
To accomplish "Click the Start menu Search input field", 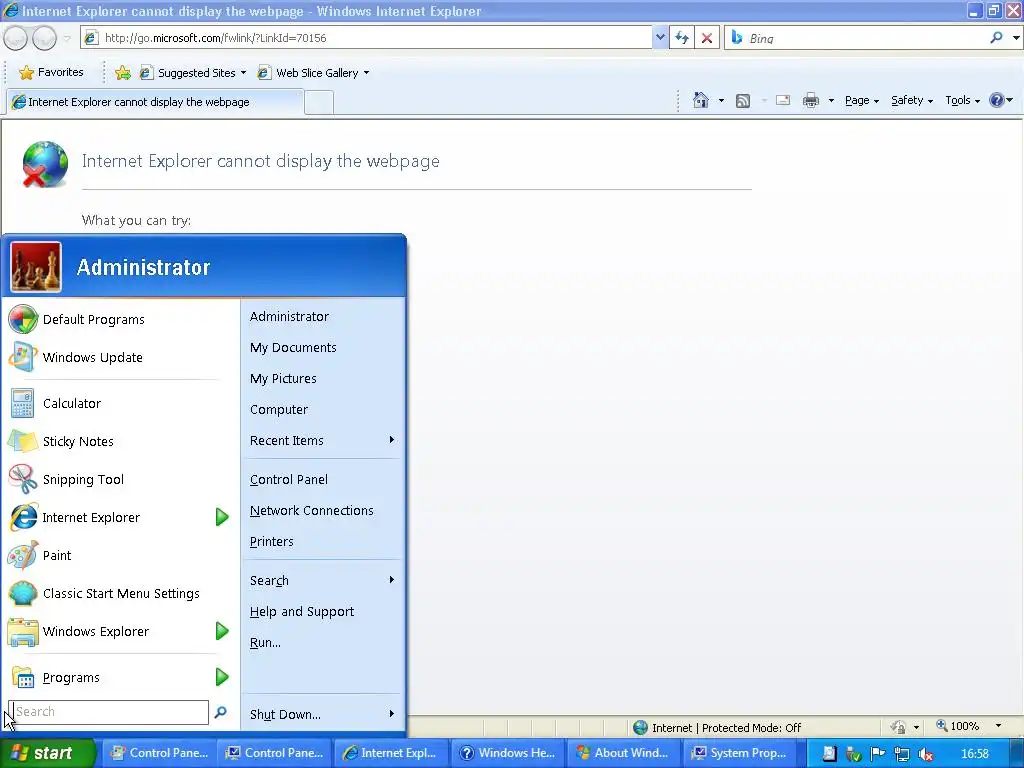I will (108, 712).
